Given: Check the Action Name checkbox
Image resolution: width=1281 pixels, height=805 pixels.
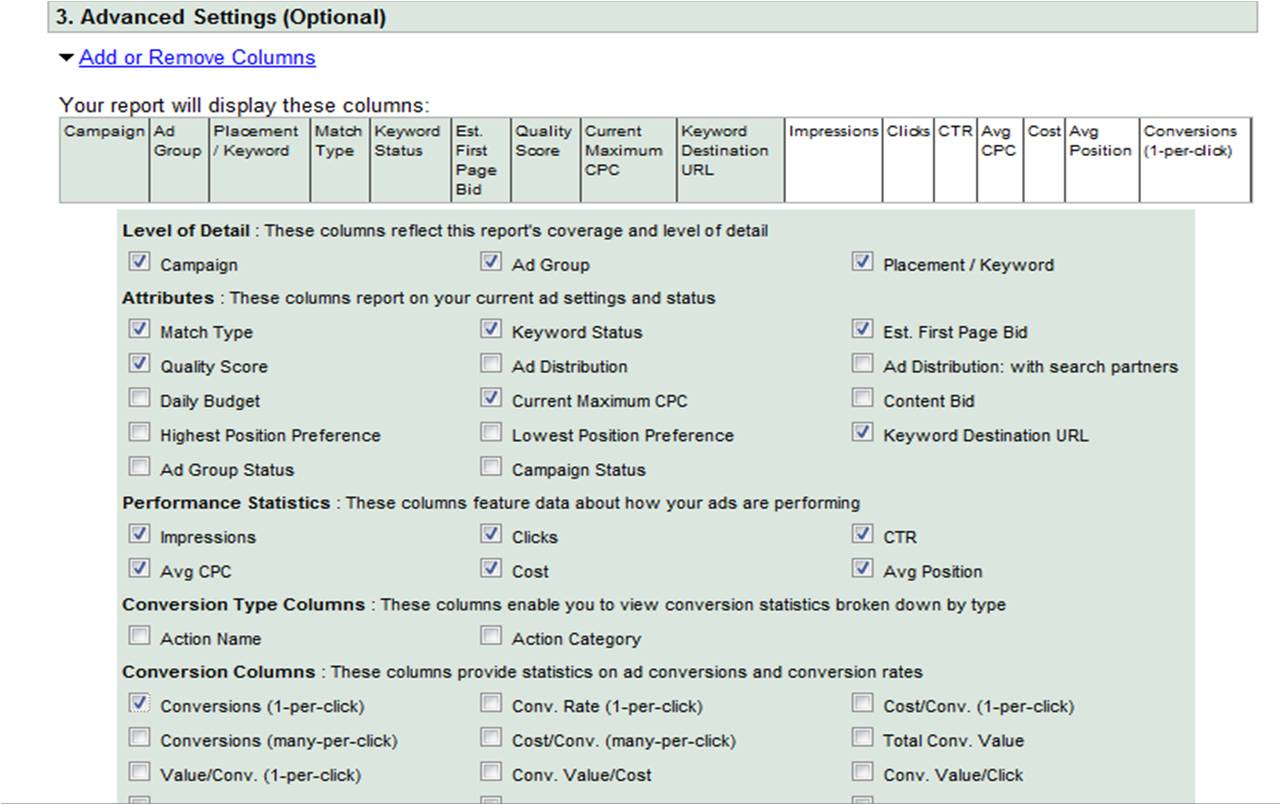Looking at the screenshot, I should [x=139, y=637].
